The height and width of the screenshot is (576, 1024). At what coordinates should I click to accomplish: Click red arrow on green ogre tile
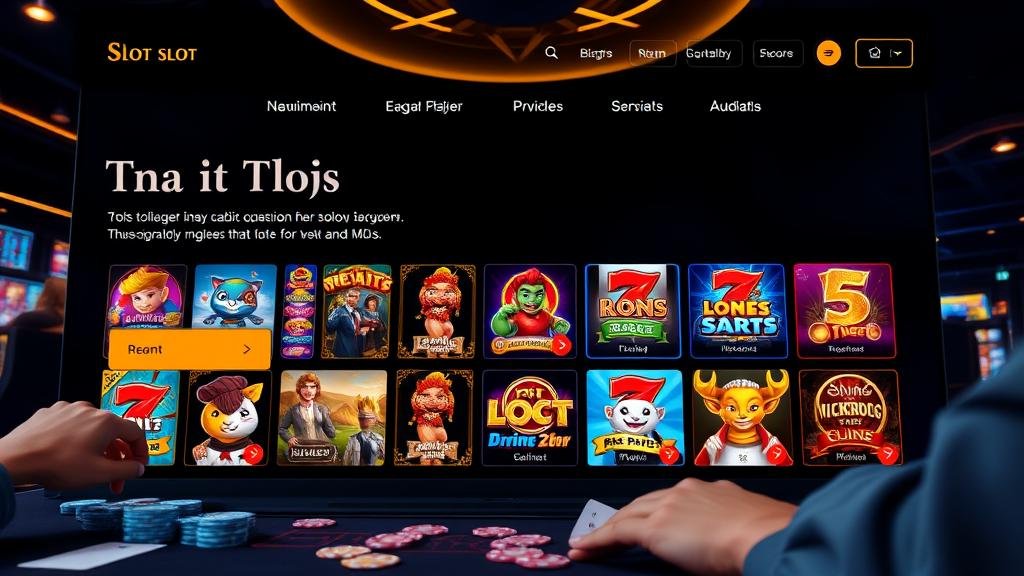pyautogui.click(x=561, y=345)
